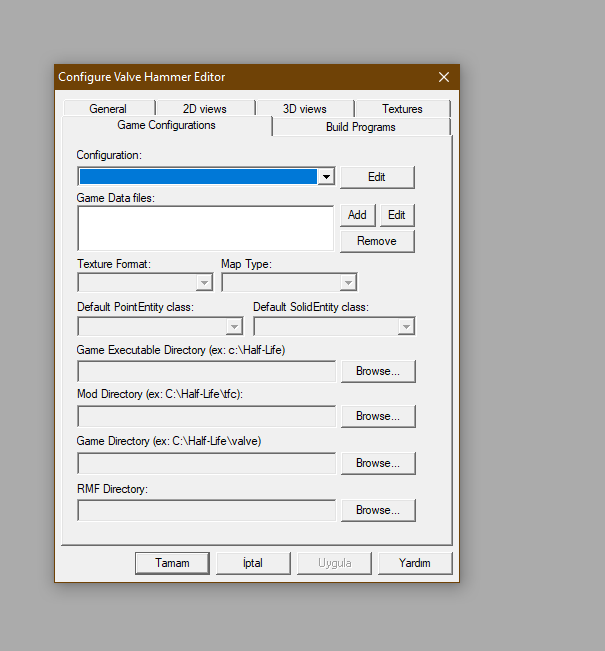The width and height of the screenshot is (605, 651).
Task: Expand the Configuration dropdown
Action: [326, 177]
